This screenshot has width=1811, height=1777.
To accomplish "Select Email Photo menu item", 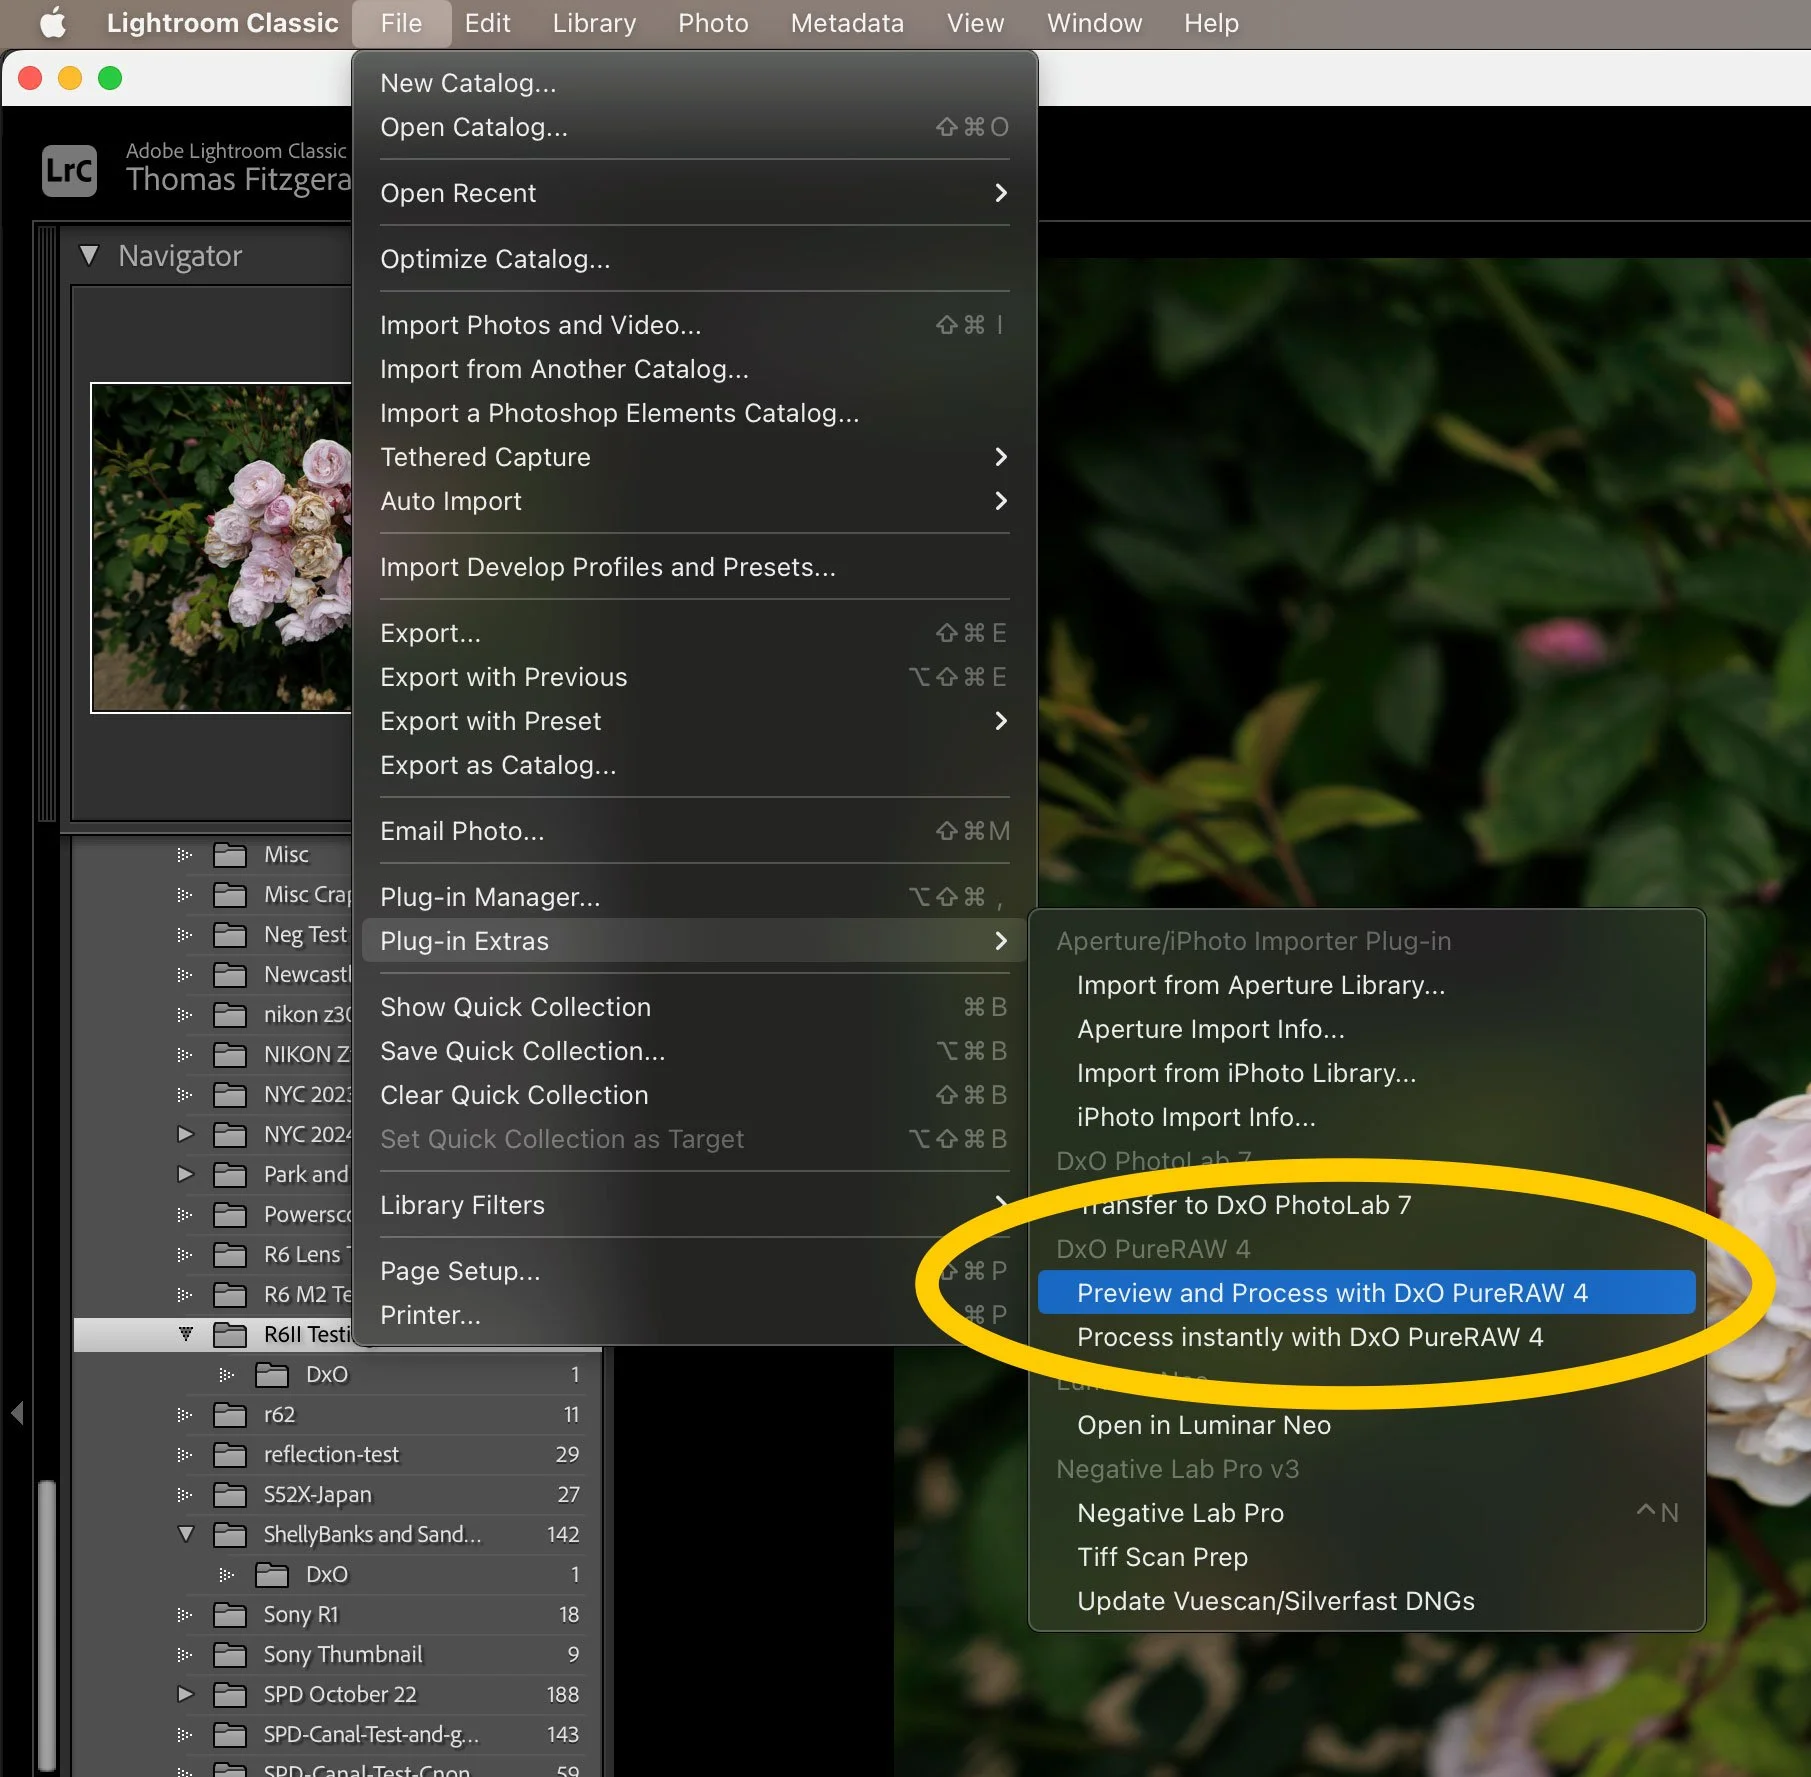I will tap(694, 831).
